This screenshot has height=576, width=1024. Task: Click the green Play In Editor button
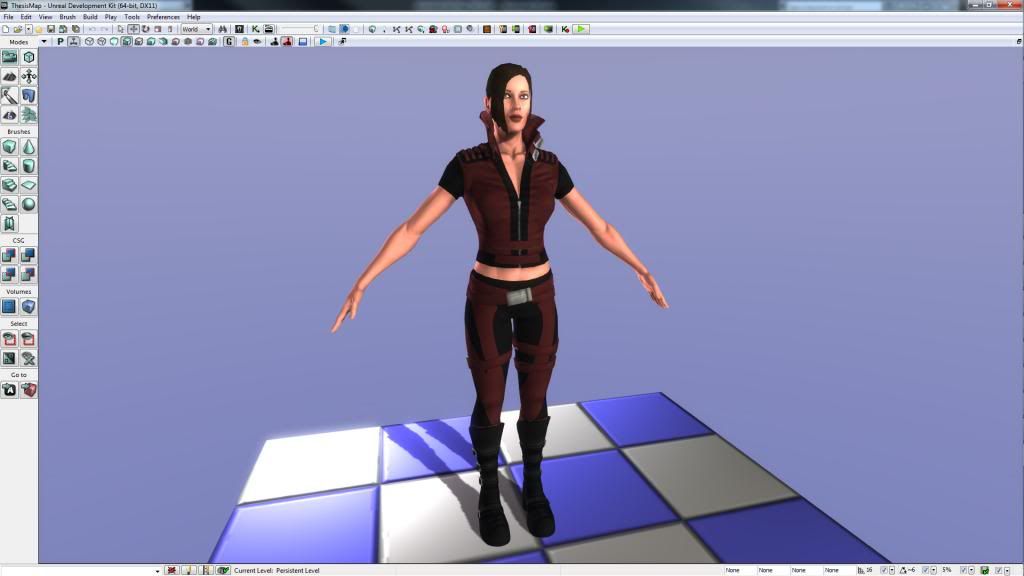581,29
